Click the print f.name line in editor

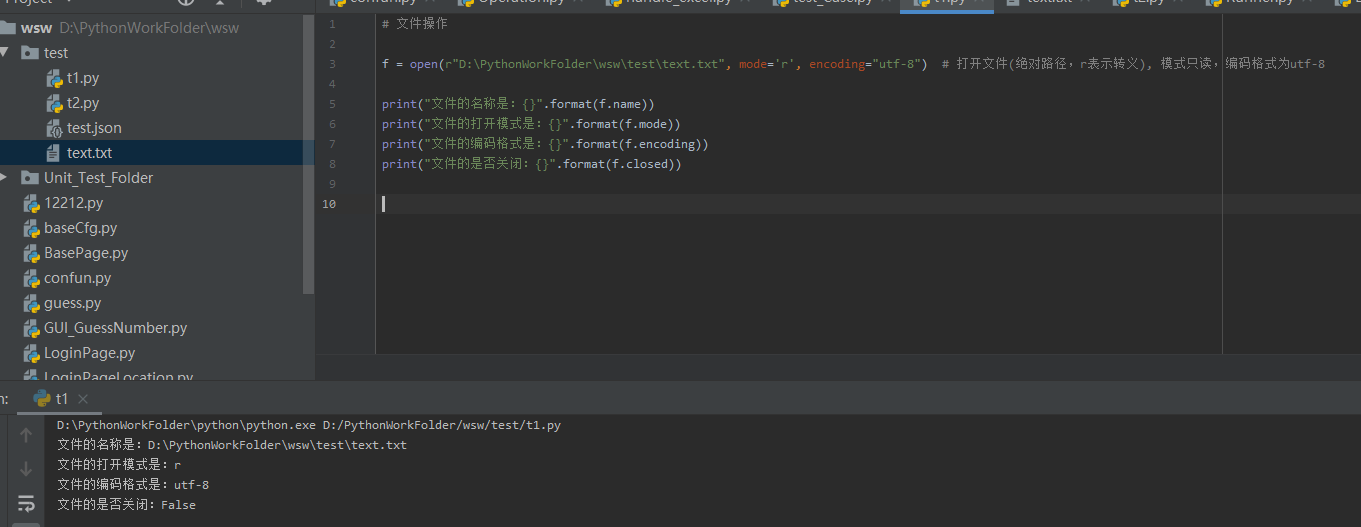click(x=518, y=104)
